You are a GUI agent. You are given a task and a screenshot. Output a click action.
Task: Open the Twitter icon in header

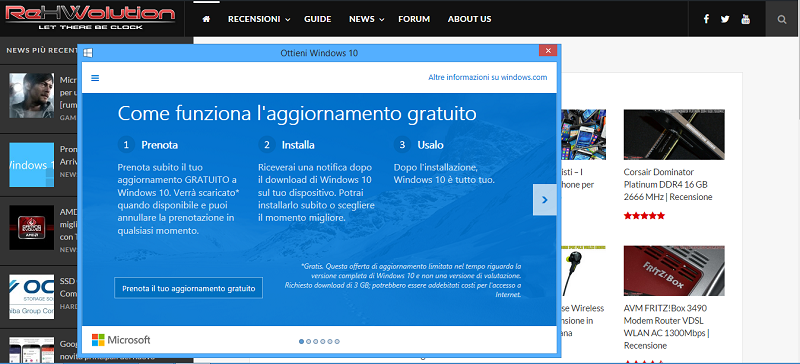click(x=725, y=19)
